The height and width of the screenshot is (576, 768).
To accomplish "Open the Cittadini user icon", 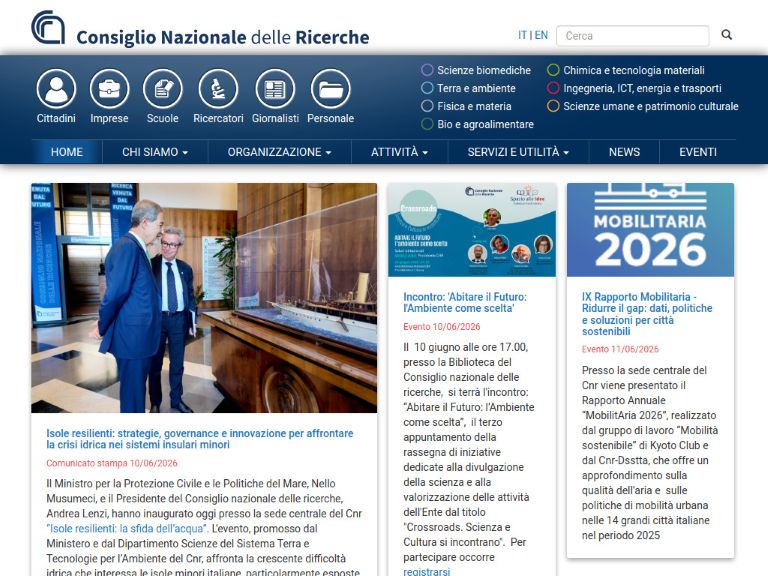I will click(56, 89).
